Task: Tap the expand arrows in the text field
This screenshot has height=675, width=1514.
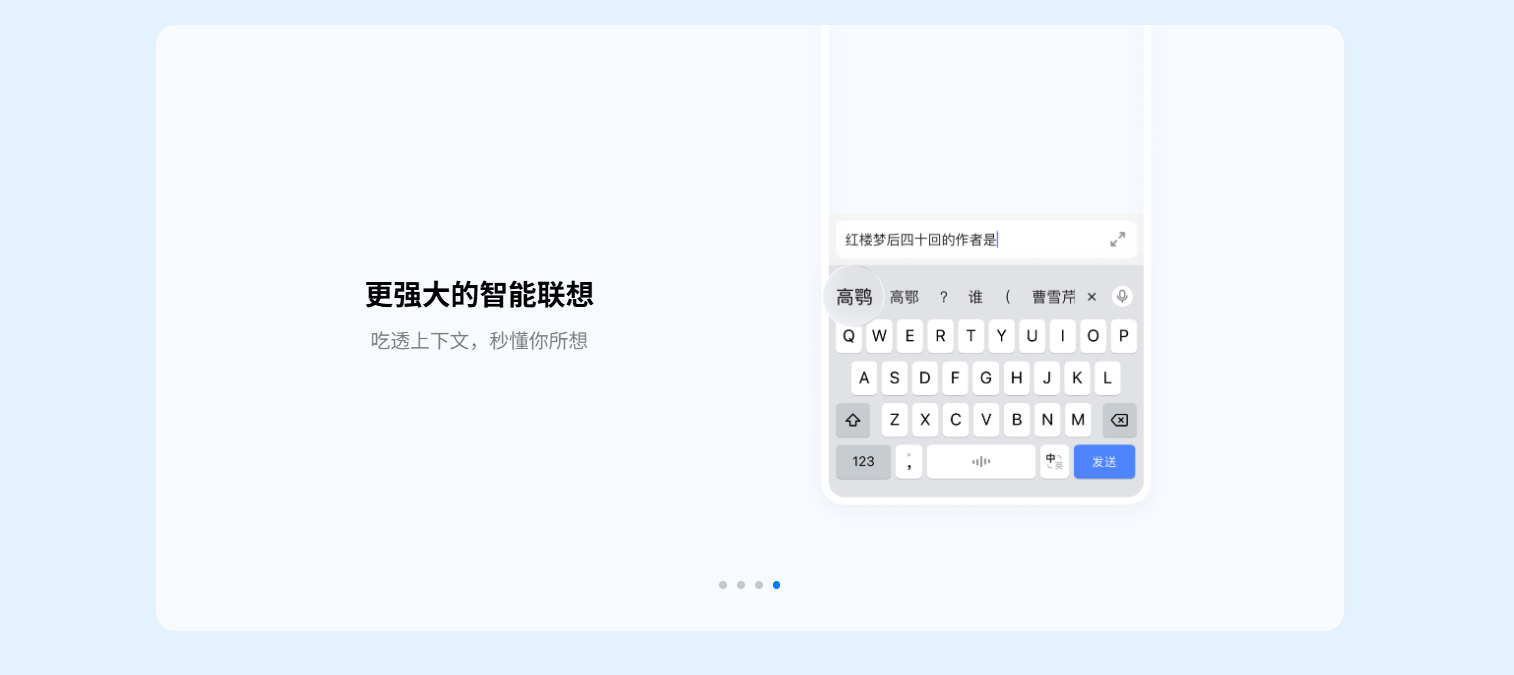Action: pyautogui.click(x=1118, y=239)
